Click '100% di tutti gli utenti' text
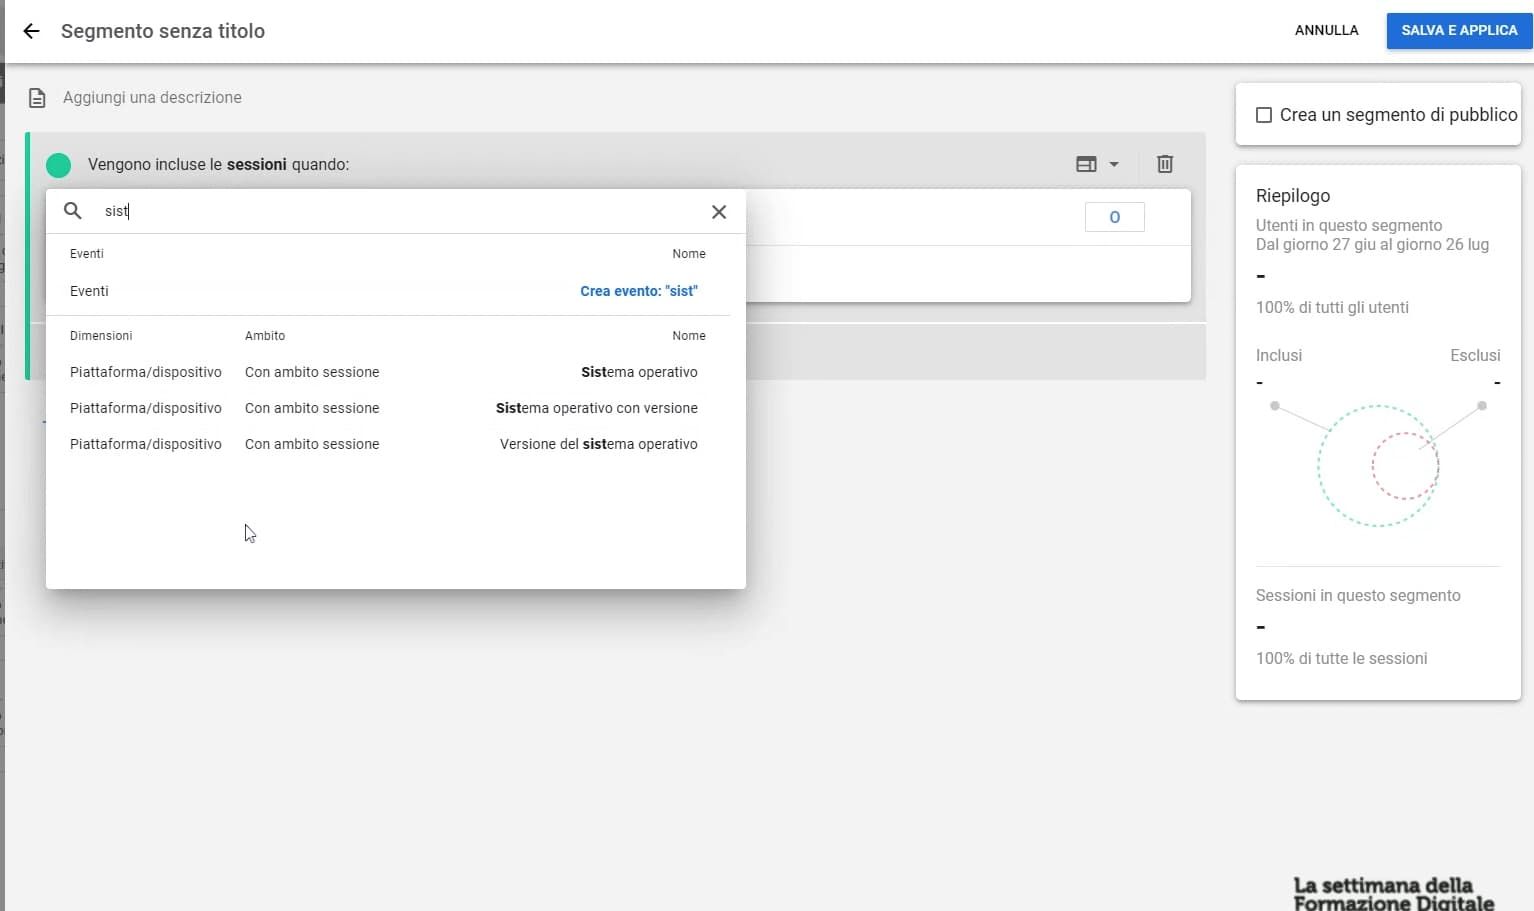The width and height of the screenshot is (1534, 911). (1332, 307)
